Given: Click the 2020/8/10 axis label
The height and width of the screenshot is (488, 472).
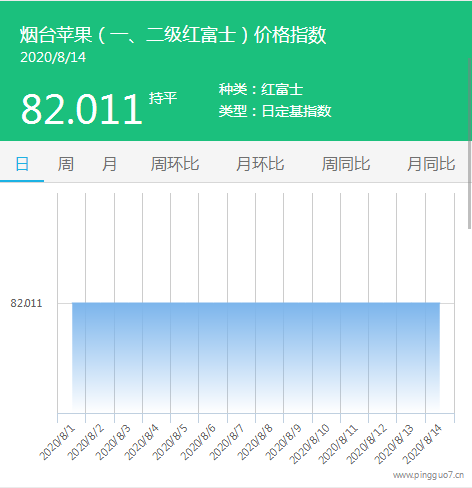Looking at the screenshot, I should (309, 444).
